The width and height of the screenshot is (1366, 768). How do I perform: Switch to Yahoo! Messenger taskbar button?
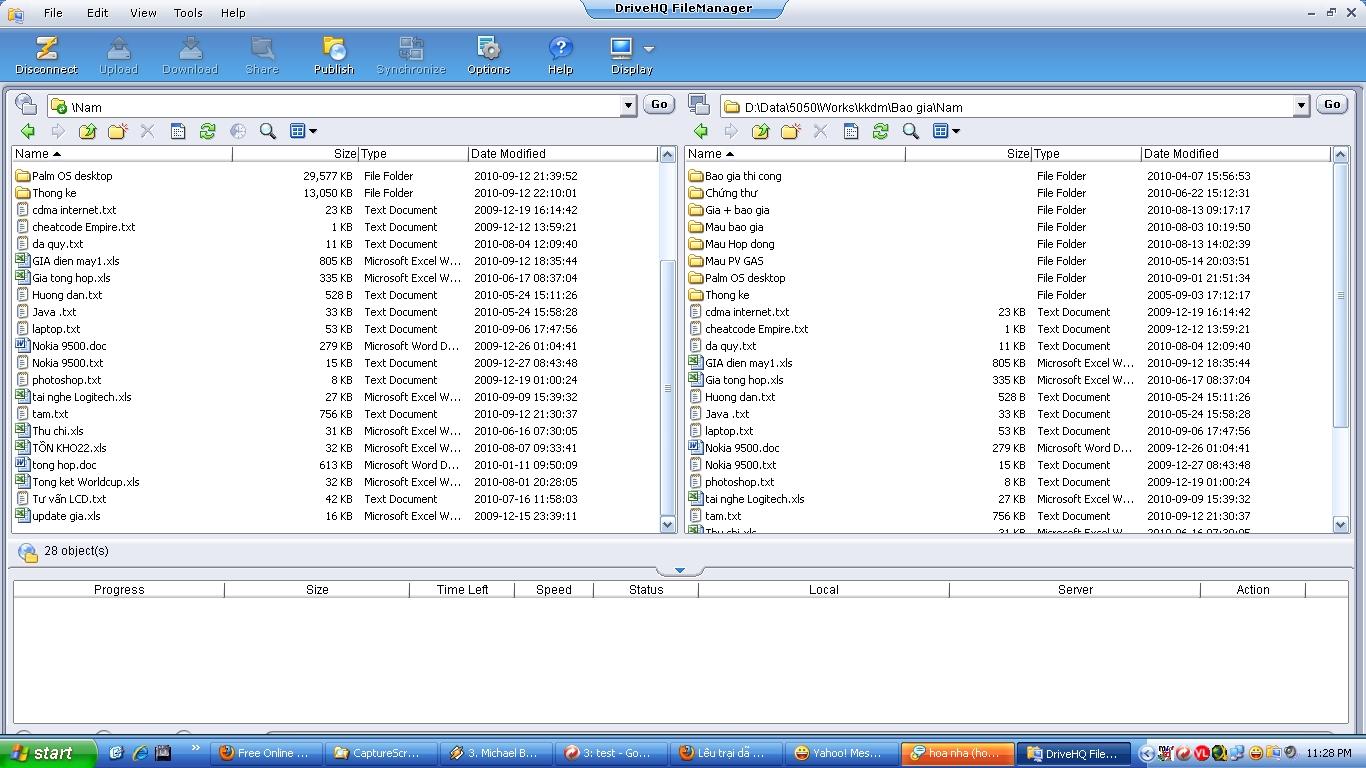(839, 753)
